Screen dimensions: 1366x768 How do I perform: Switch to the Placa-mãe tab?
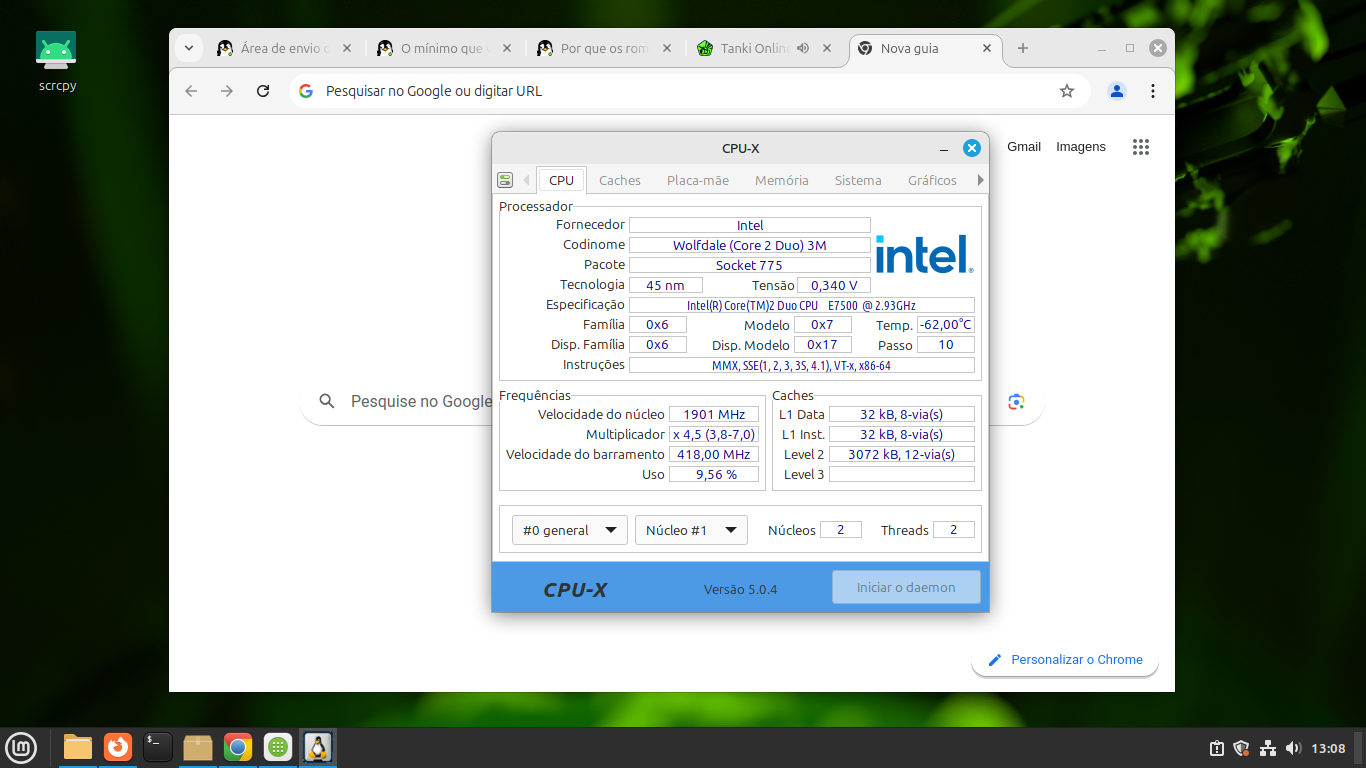pos(698,180)
